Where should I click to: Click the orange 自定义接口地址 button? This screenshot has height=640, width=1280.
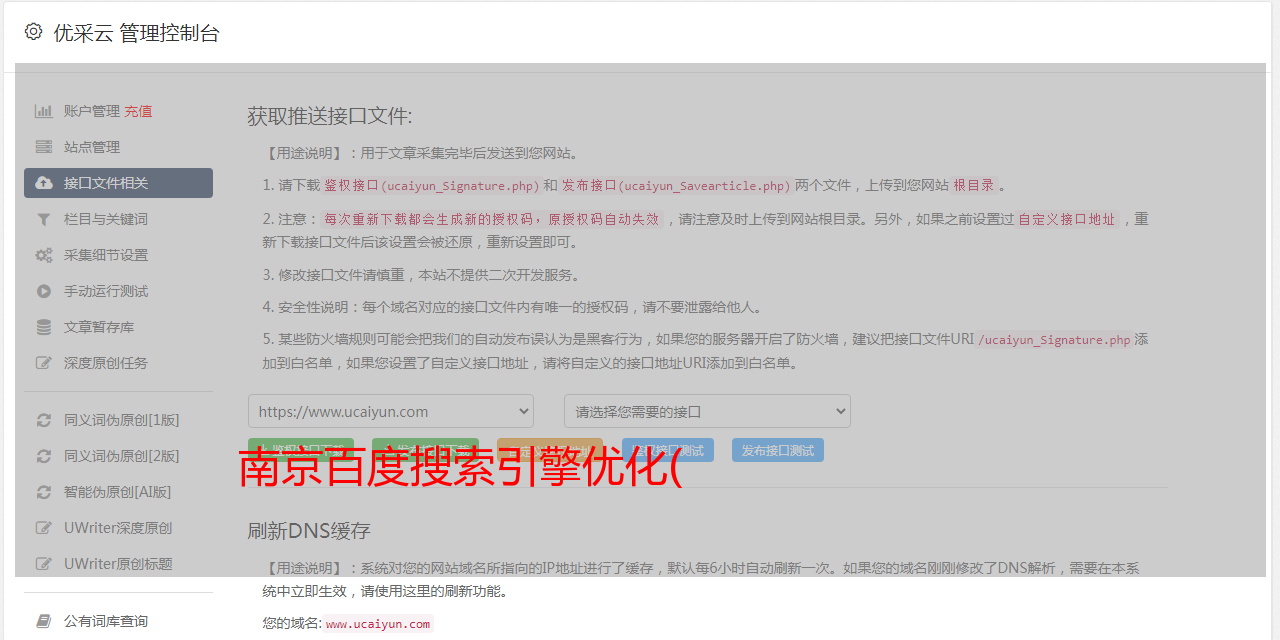point(550,450)
